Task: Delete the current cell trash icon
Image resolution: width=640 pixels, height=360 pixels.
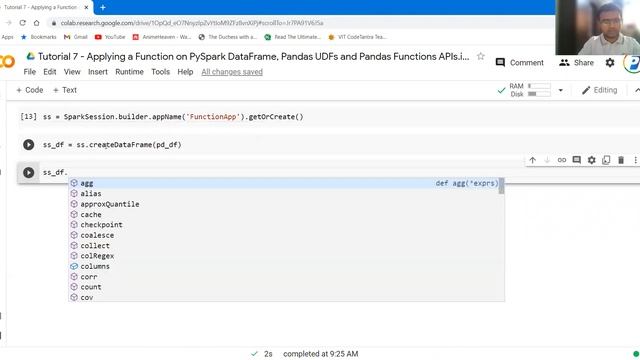Action: coord(621,160)
